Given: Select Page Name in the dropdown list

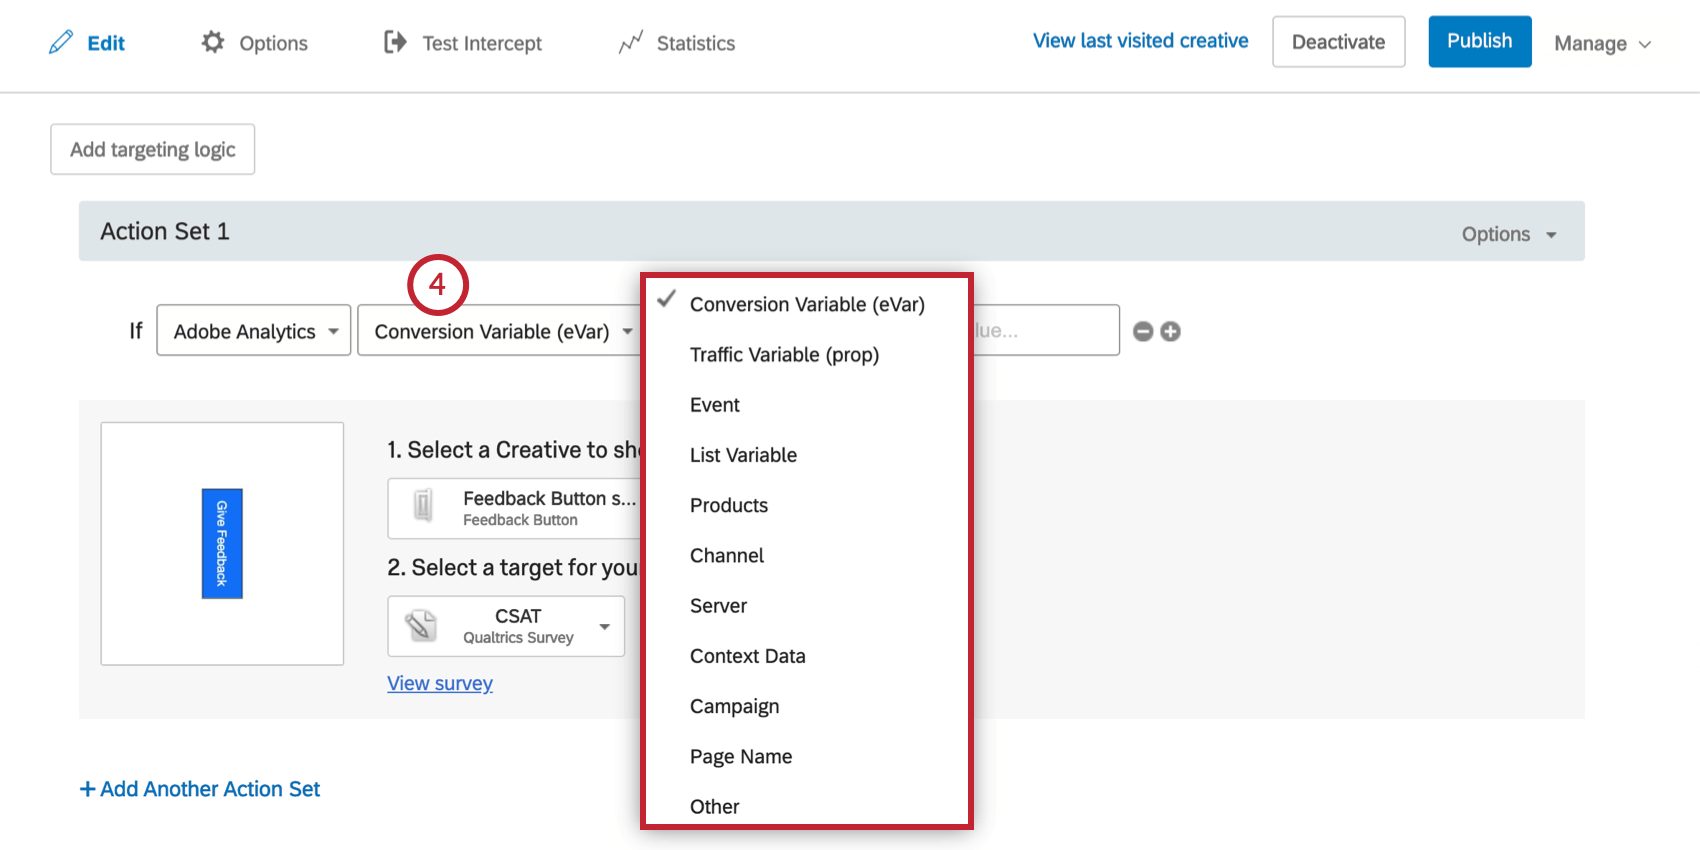Looking at the screenshot, I should tap(740, 757).
